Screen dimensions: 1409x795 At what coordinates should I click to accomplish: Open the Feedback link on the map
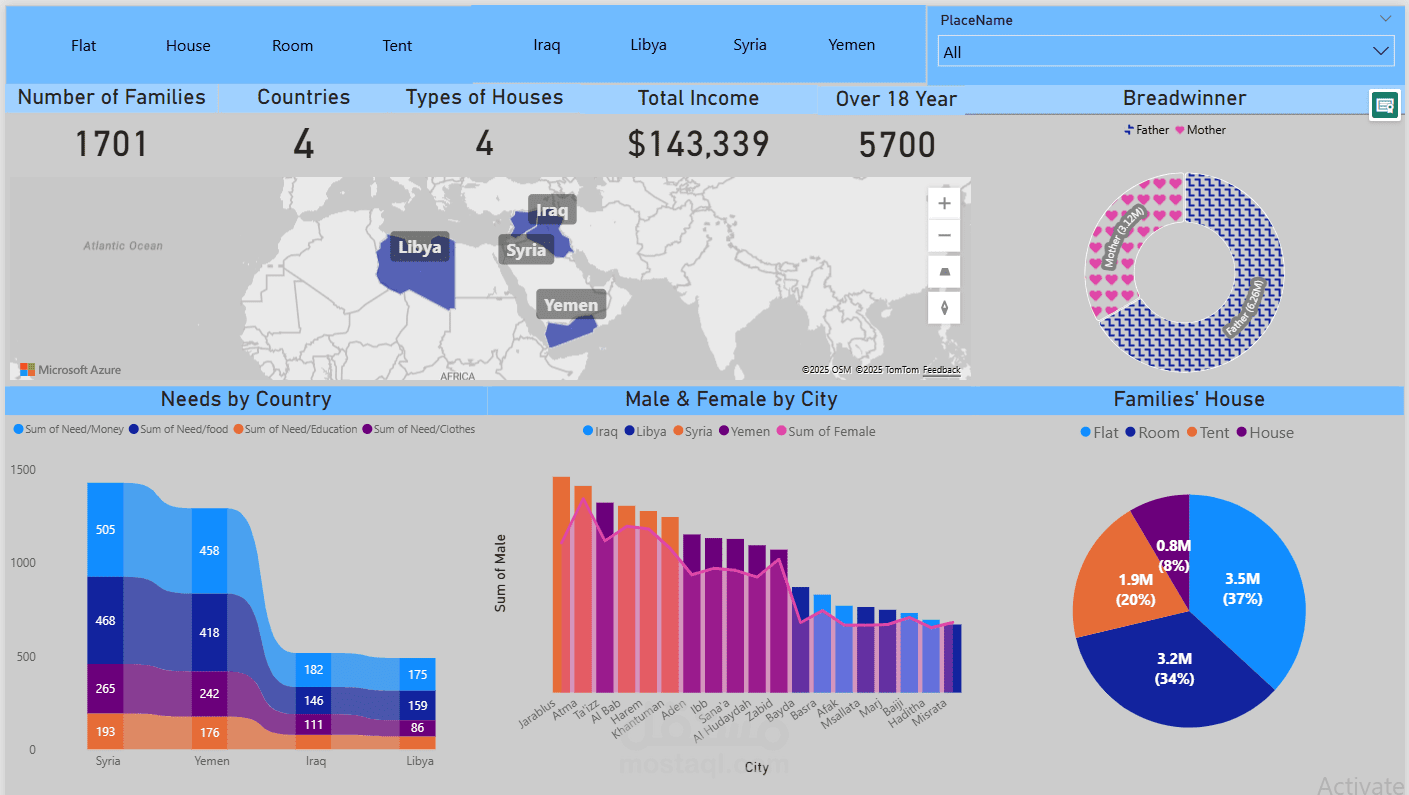pyautogui.click(x=941, y=370)
